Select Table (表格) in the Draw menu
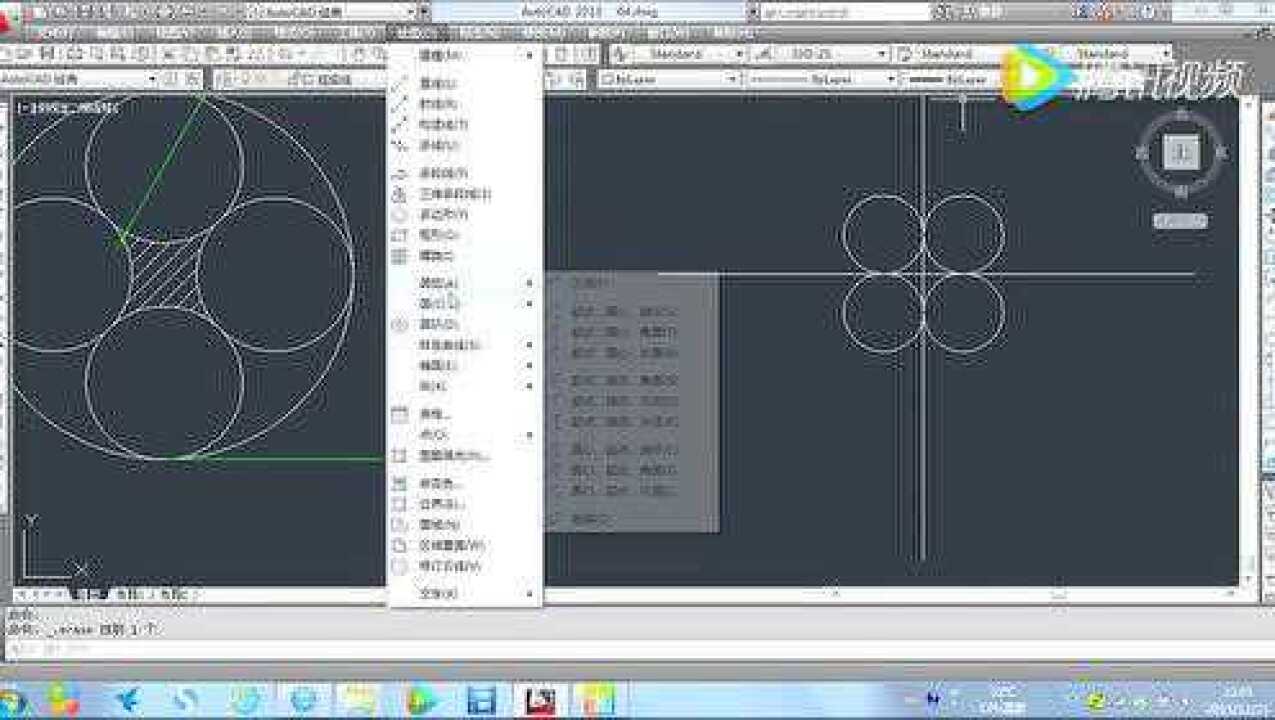The image size is (1275, 720). coord(435,414)
